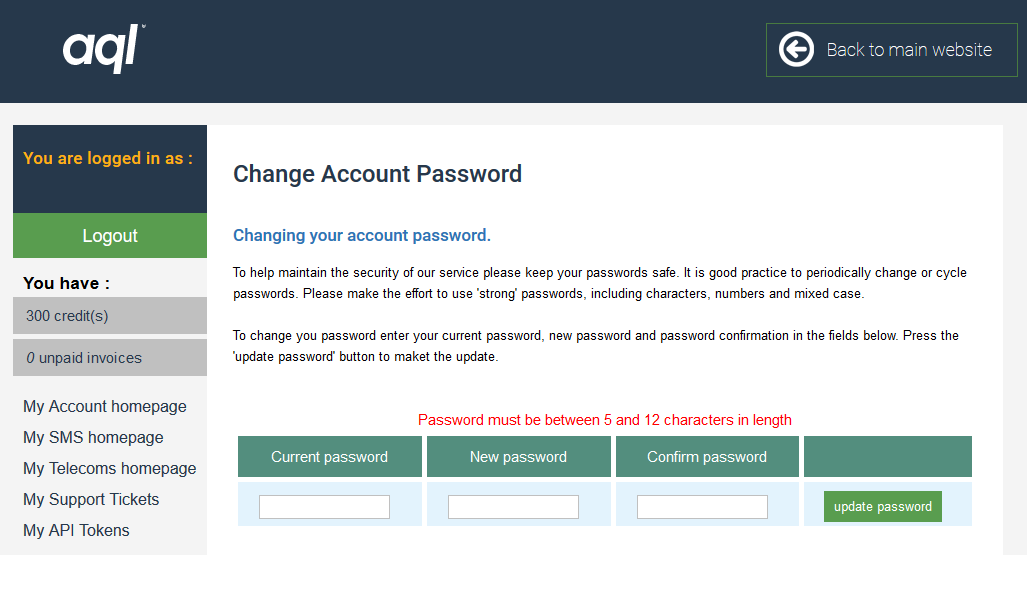The height and width of the screenshot is (600, 1027).
Task: Click the 'Back to main website' text
Action: click(x=908, y=49)
